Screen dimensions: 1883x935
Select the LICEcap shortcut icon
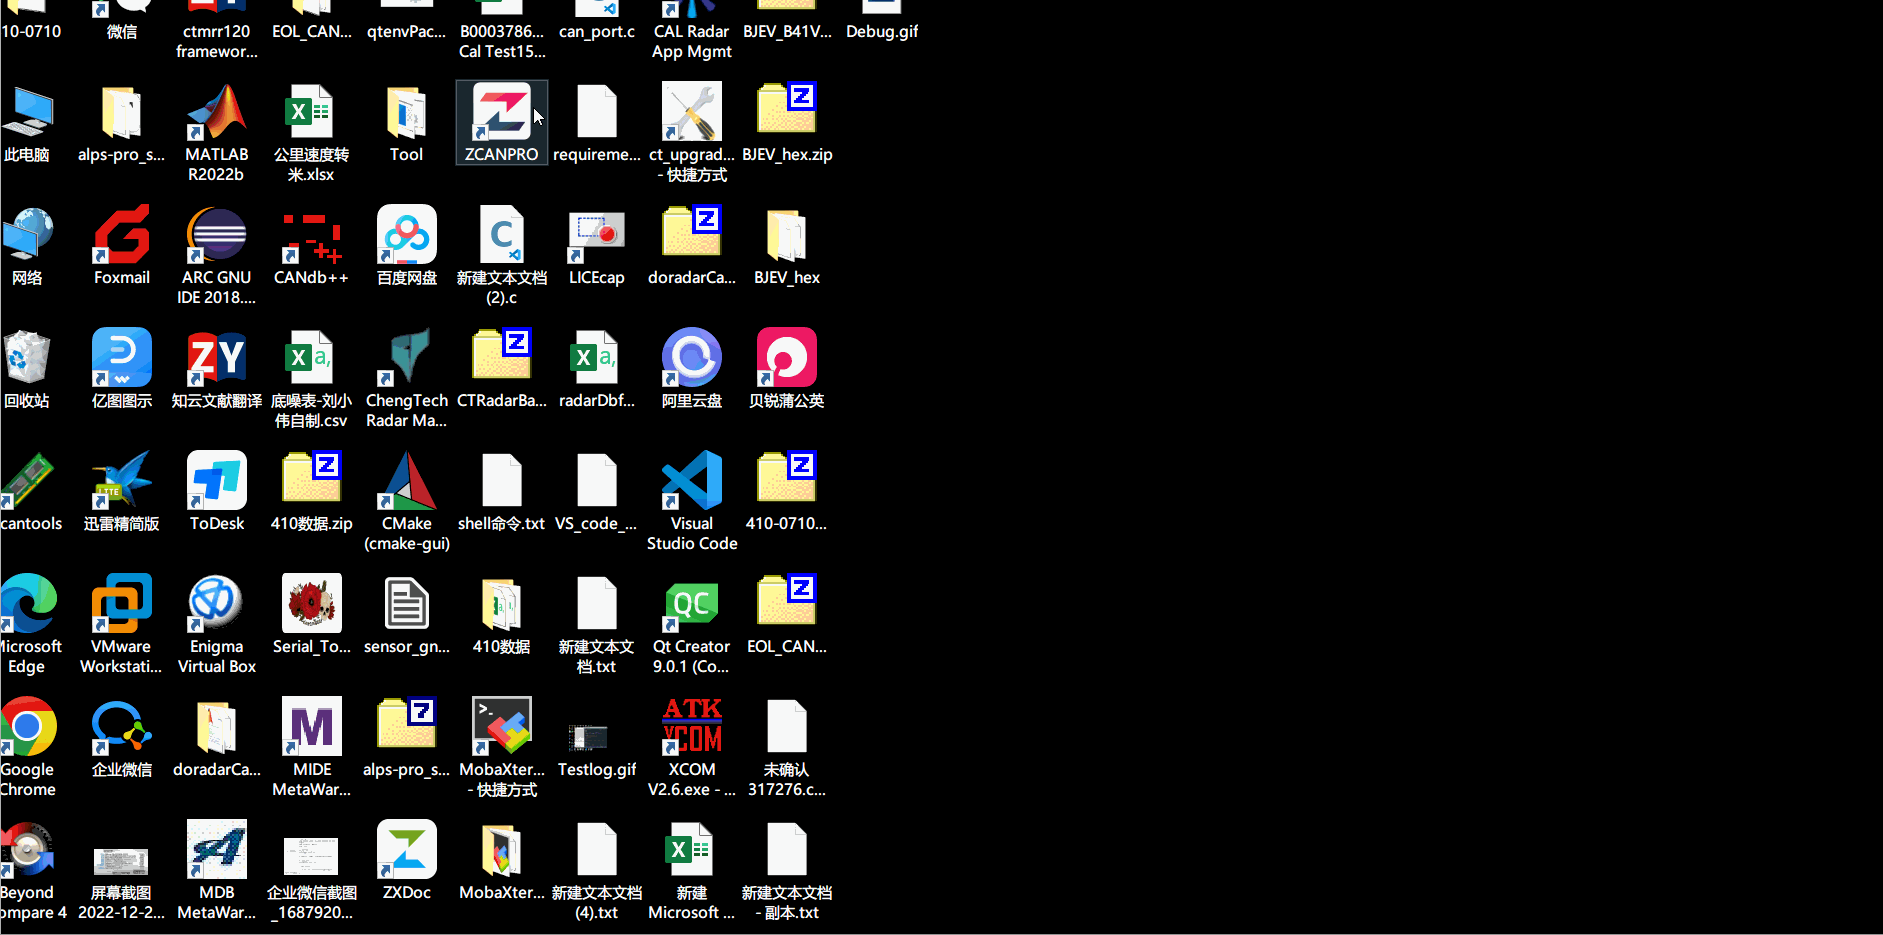596,236
